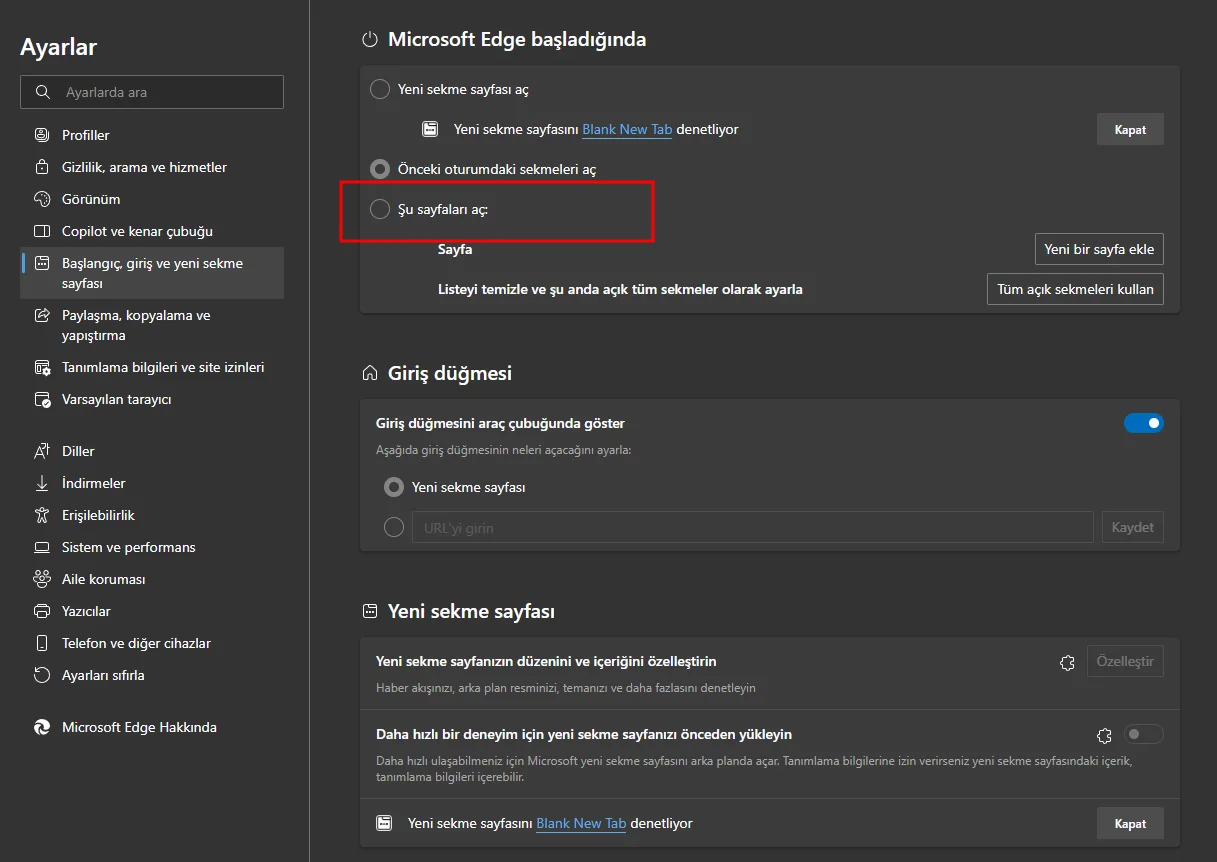
Task: Click the Görünüm palette icon
Action: coord(42,199)
